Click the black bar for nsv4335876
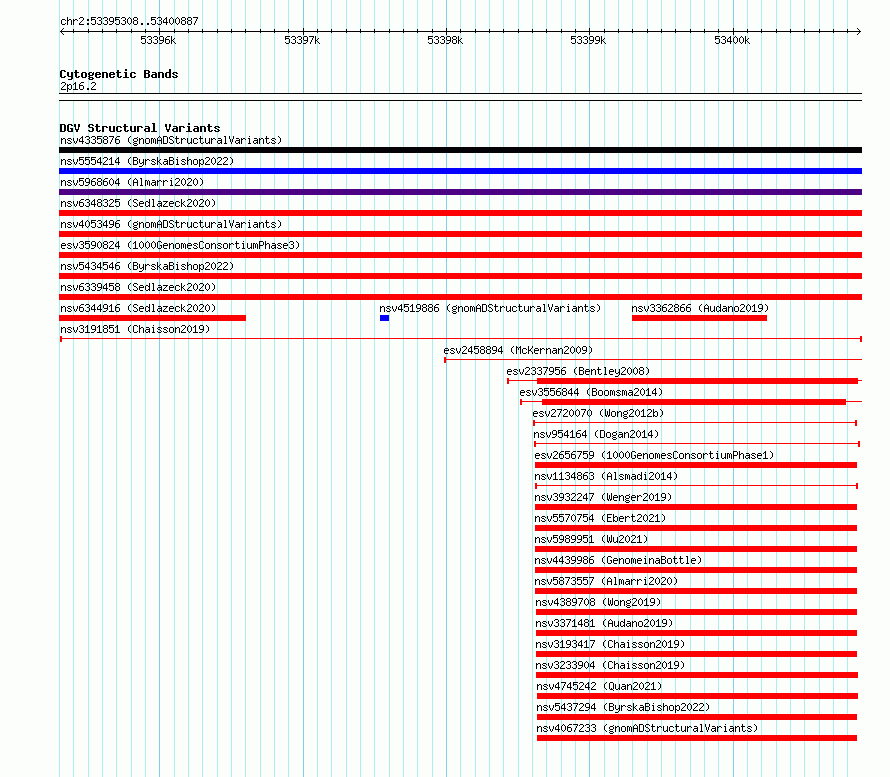The image size is (890, 777). pos(460,150)
